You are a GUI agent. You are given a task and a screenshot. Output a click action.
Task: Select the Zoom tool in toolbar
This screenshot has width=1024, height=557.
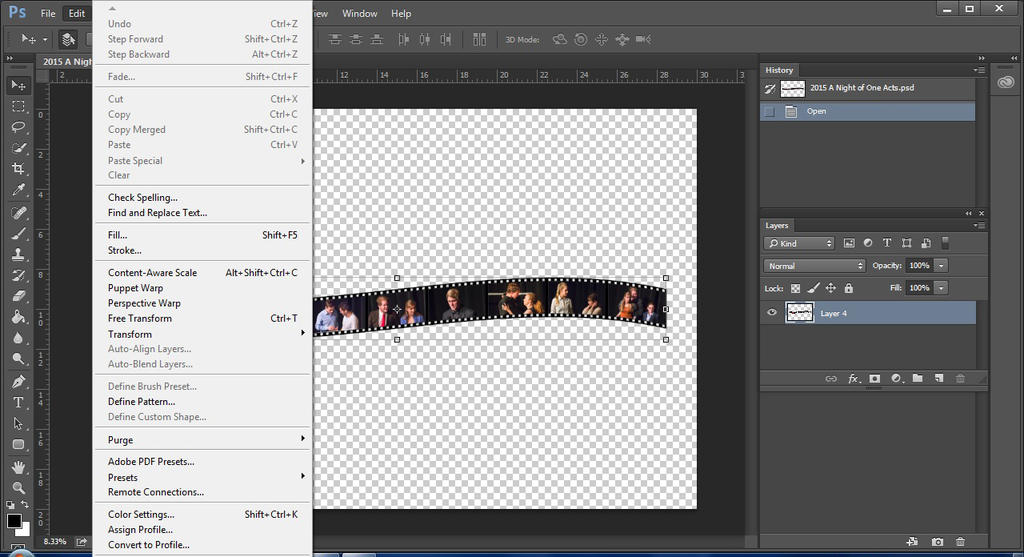tap(18, 488)
